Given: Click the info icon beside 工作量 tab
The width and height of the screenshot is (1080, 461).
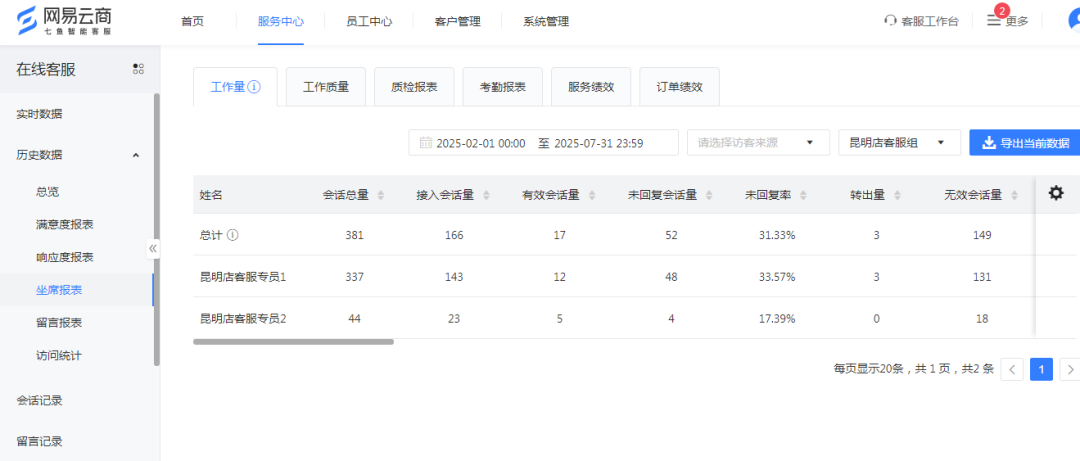Looking at the screenshot, I should tap(254, 87).
